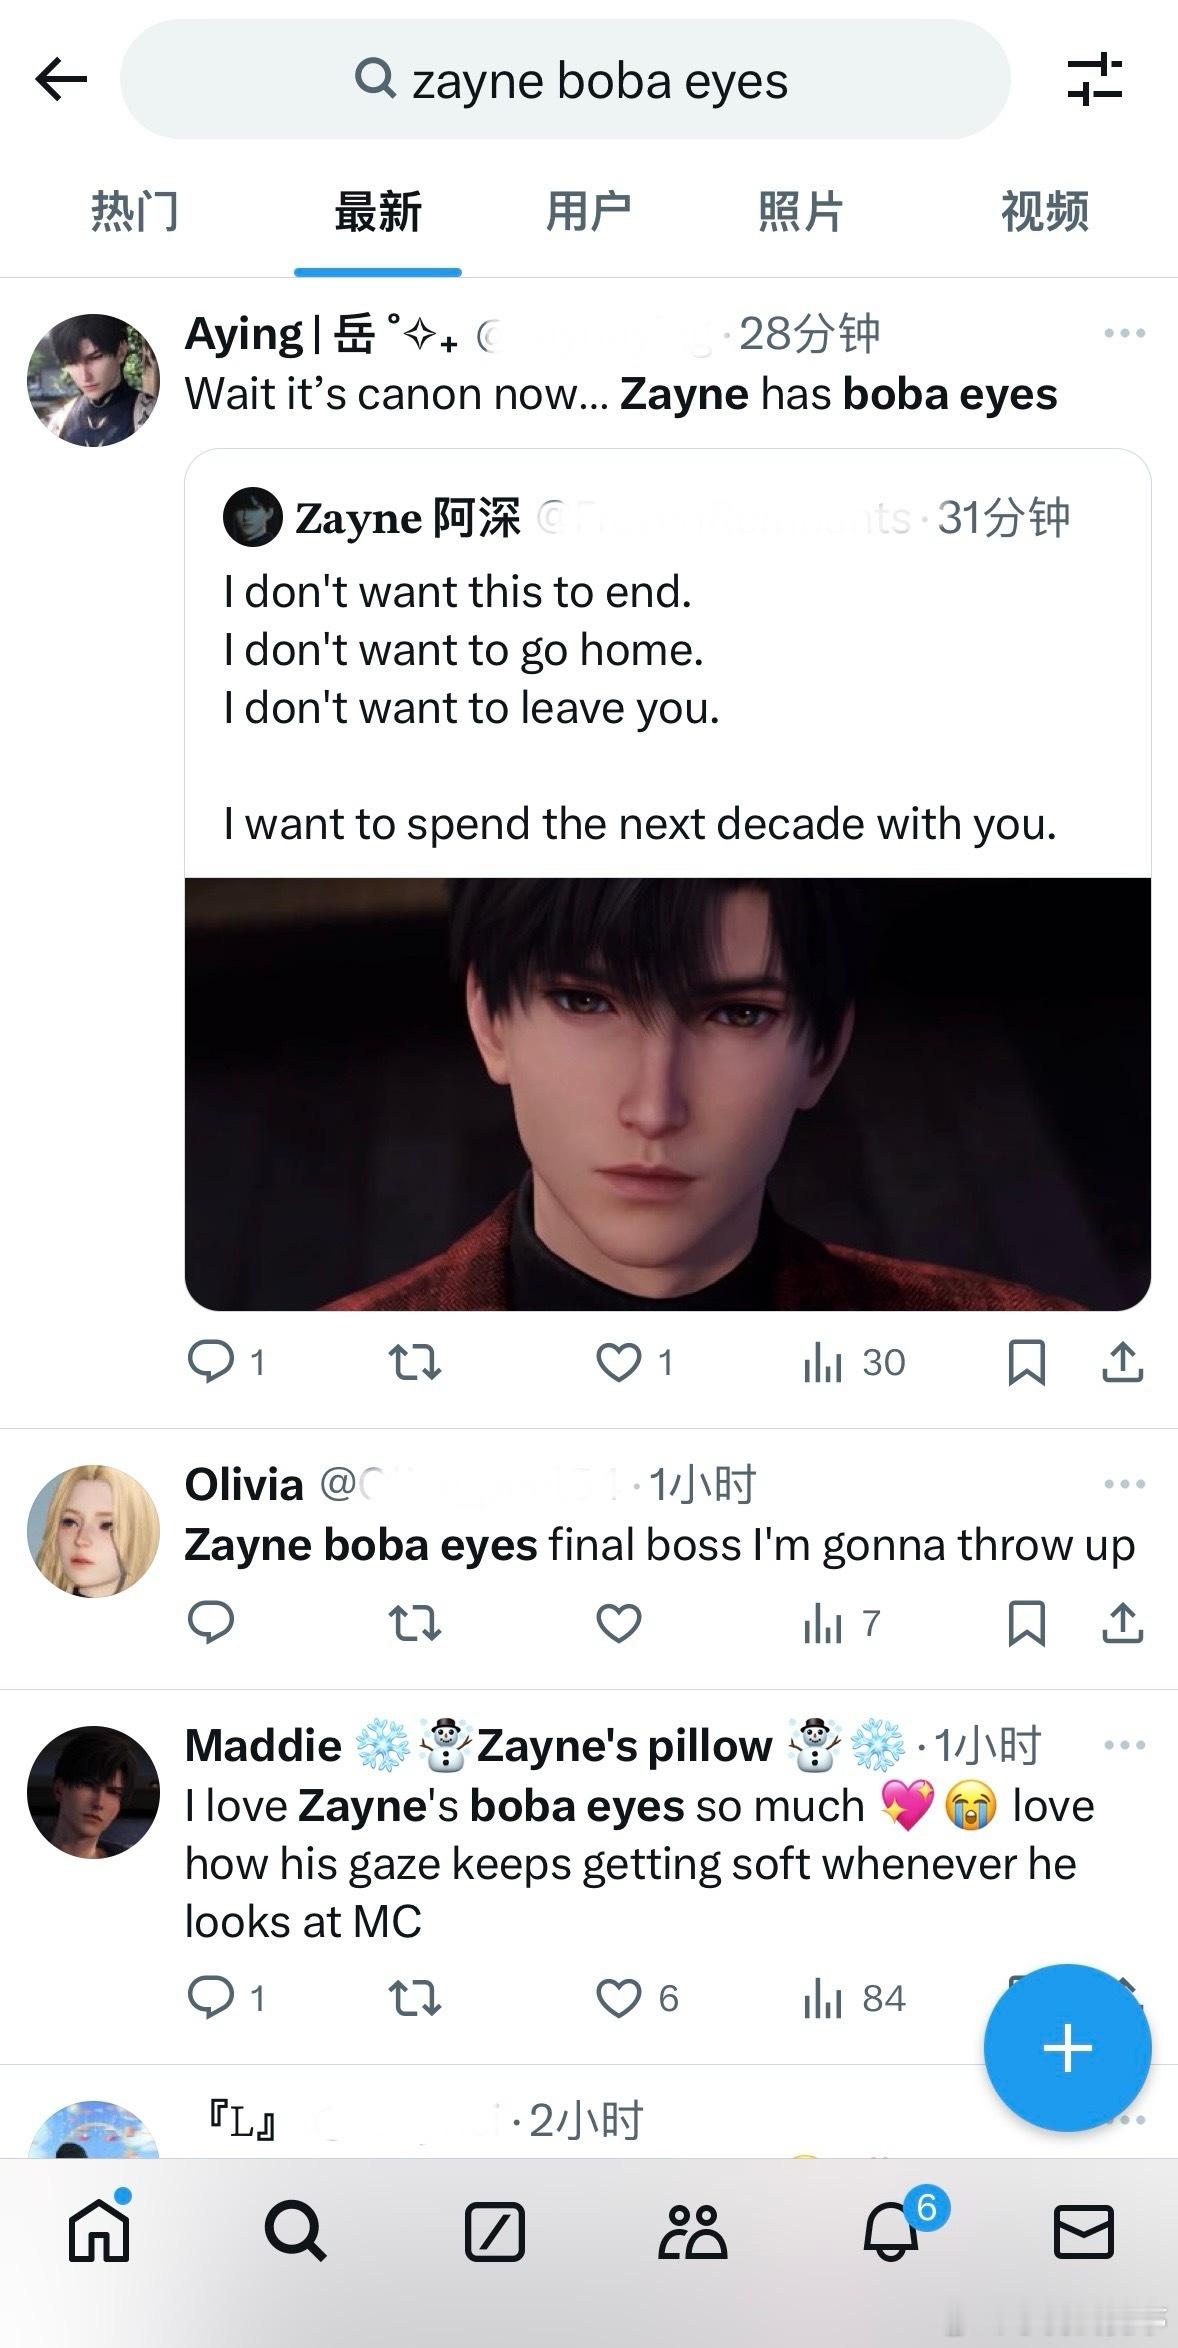Open more options on Aying's tweet
Image resolution: width=1178 pixels, height=2348 pixels.
pyautogui.click(x=1125, y=333)
